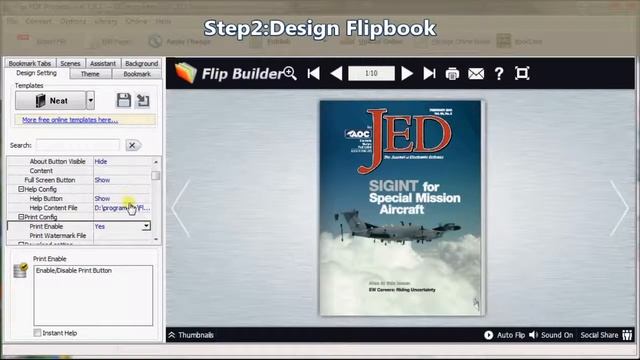Click the zoom in magnifier icon
Screen dimensions: 640x360
290,73
